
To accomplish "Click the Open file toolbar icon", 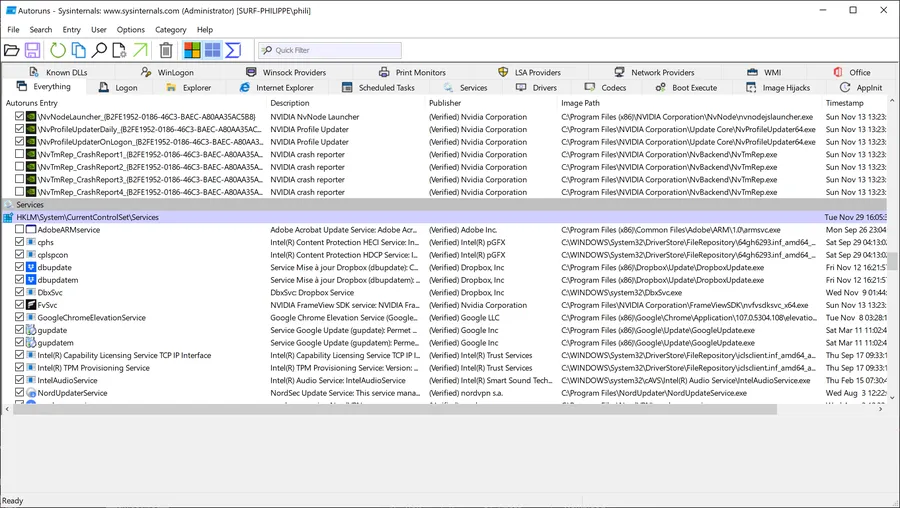I will point(11,51).
